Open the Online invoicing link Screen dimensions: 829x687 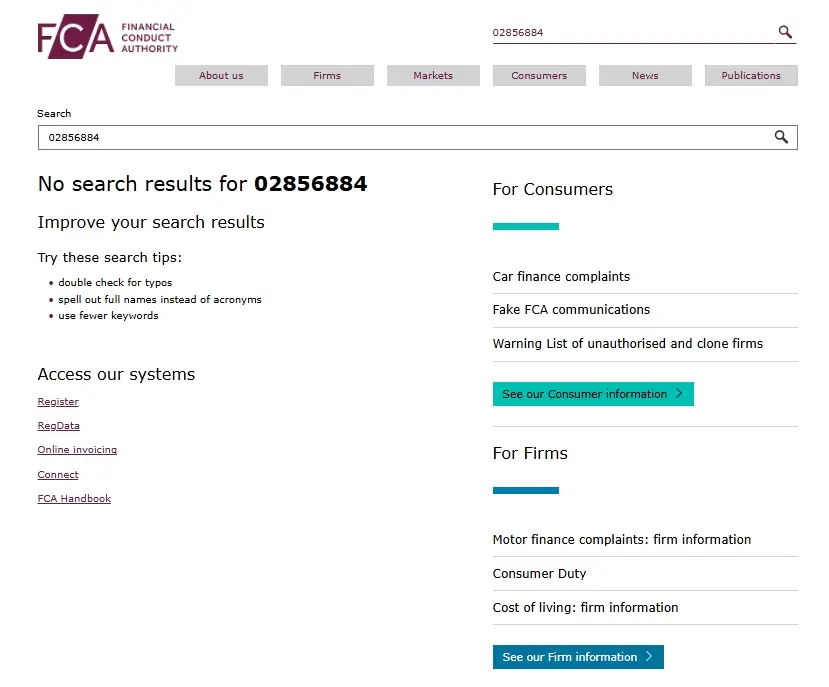point(77,450)
